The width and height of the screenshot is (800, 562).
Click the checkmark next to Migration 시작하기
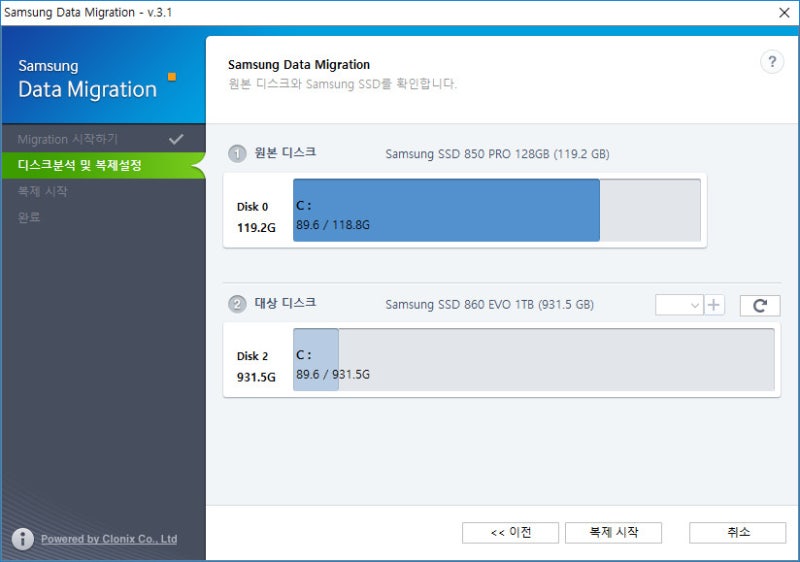[176, 139]
